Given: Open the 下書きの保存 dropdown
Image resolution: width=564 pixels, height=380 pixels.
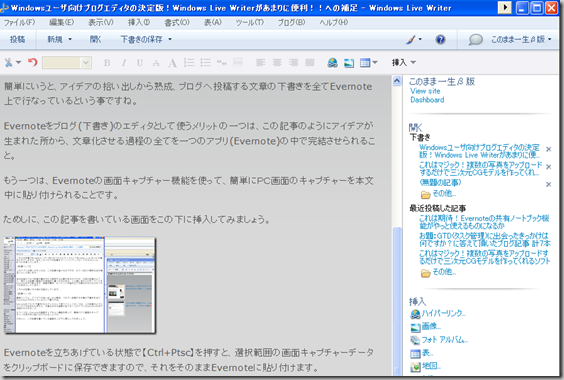Looking at the screenshot, I should pyautogui.click(x=146, y=39).
